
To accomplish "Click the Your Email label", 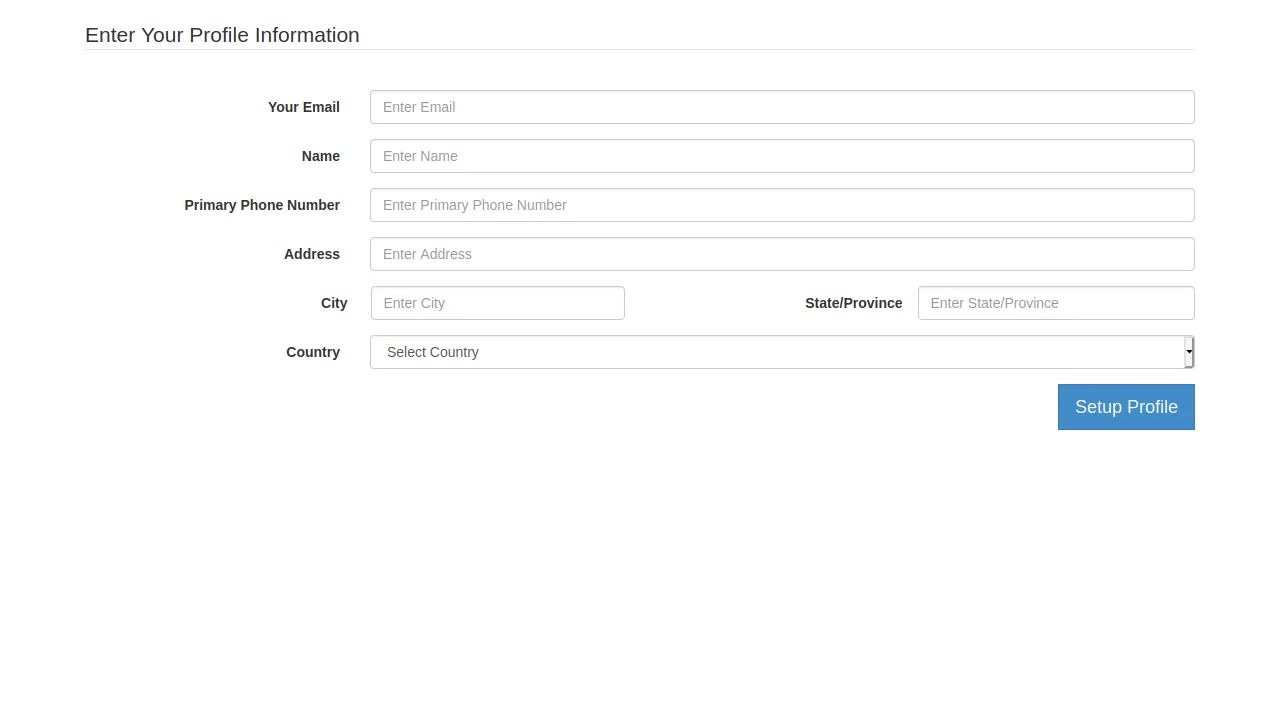I will point(304,107).
